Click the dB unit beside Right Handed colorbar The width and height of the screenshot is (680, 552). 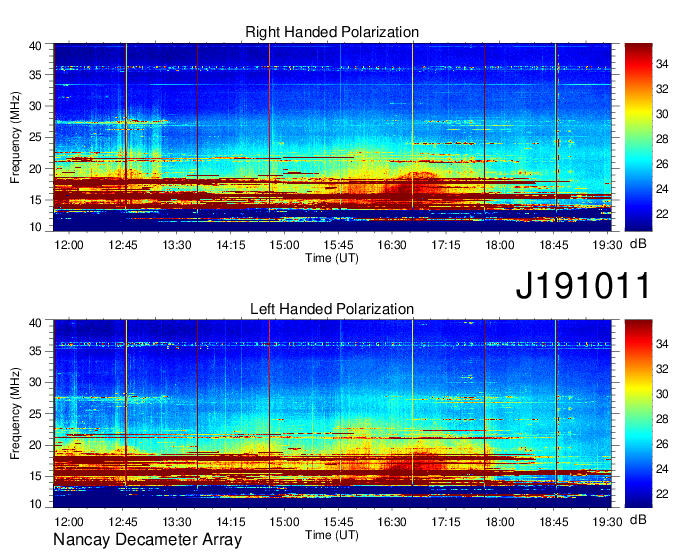click(638, 244)
